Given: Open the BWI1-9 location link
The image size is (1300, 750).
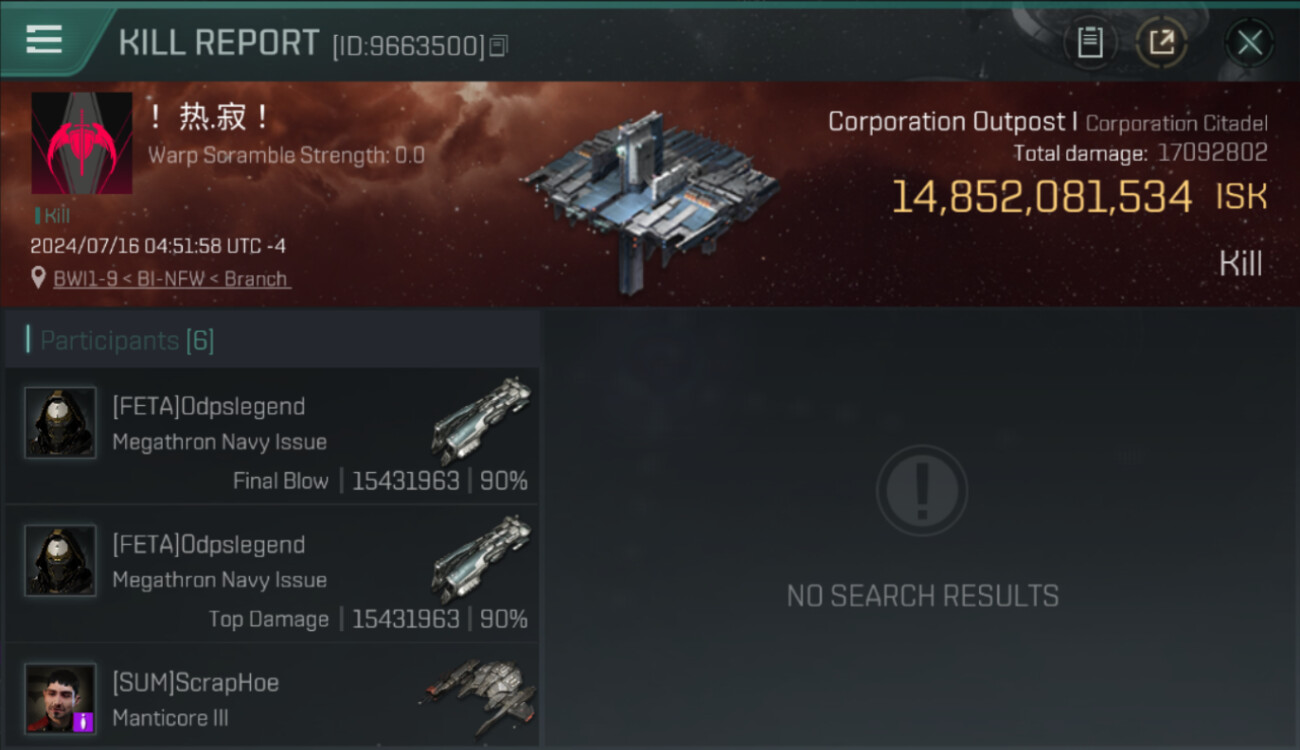Looking at the screenshot, I should [172, 279].
